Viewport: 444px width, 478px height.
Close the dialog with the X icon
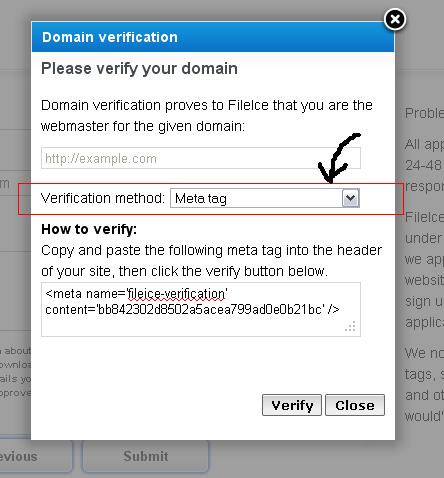pos(395,19)
